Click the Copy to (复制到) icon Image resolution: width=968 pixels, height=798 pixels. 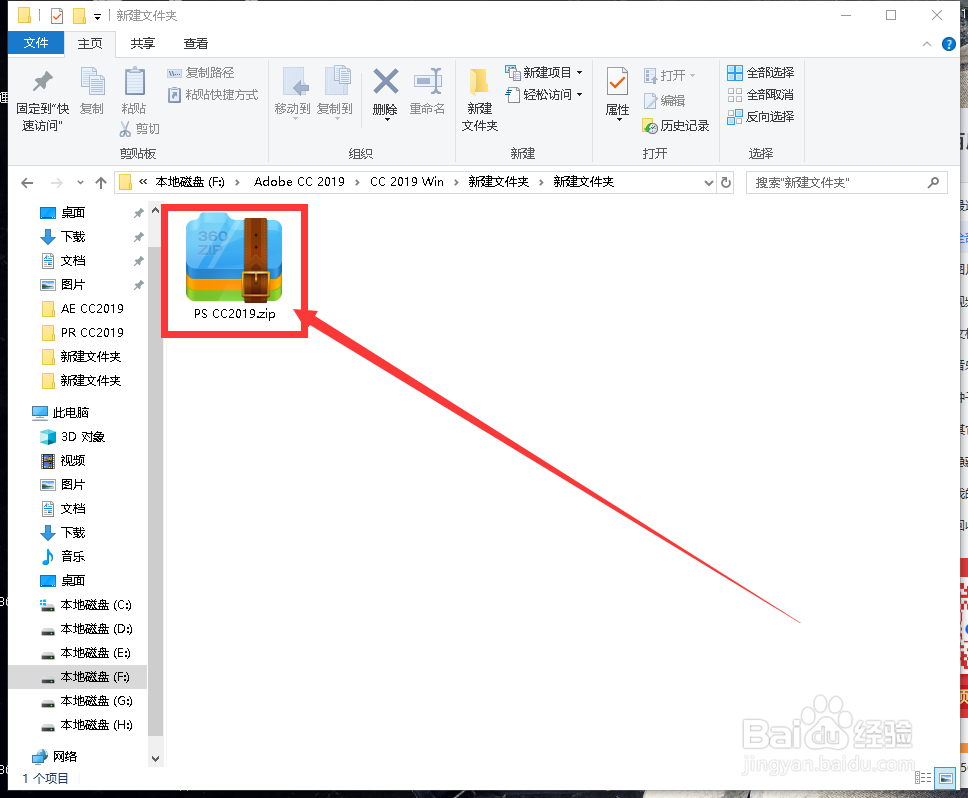tap(337, 82)
